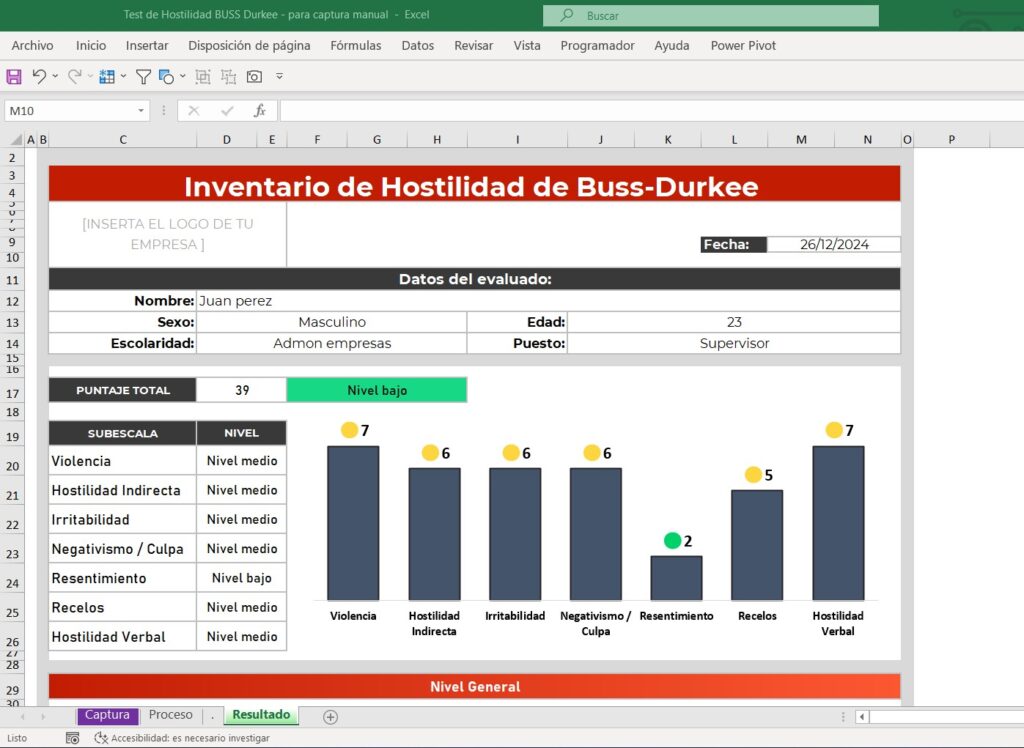Click horizontal scrollbar left arrow

click(x=862, y=717)
